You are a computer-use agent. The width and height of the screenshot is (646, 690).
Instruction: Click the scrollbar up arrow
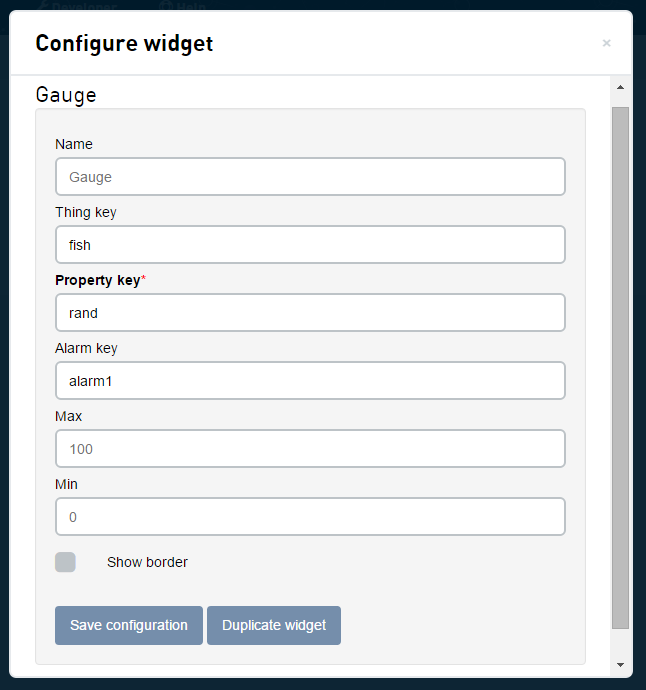pos(620,88)
